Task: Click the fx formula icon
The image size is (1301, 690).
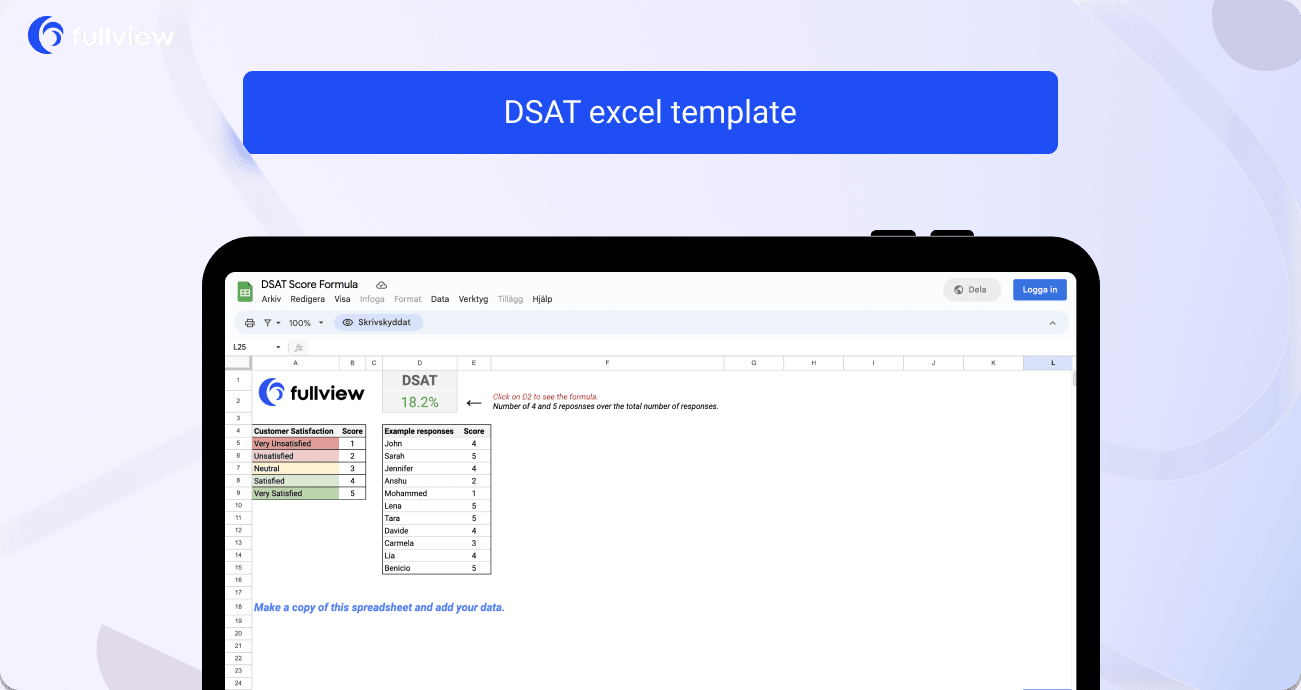Action: [298, 346]
